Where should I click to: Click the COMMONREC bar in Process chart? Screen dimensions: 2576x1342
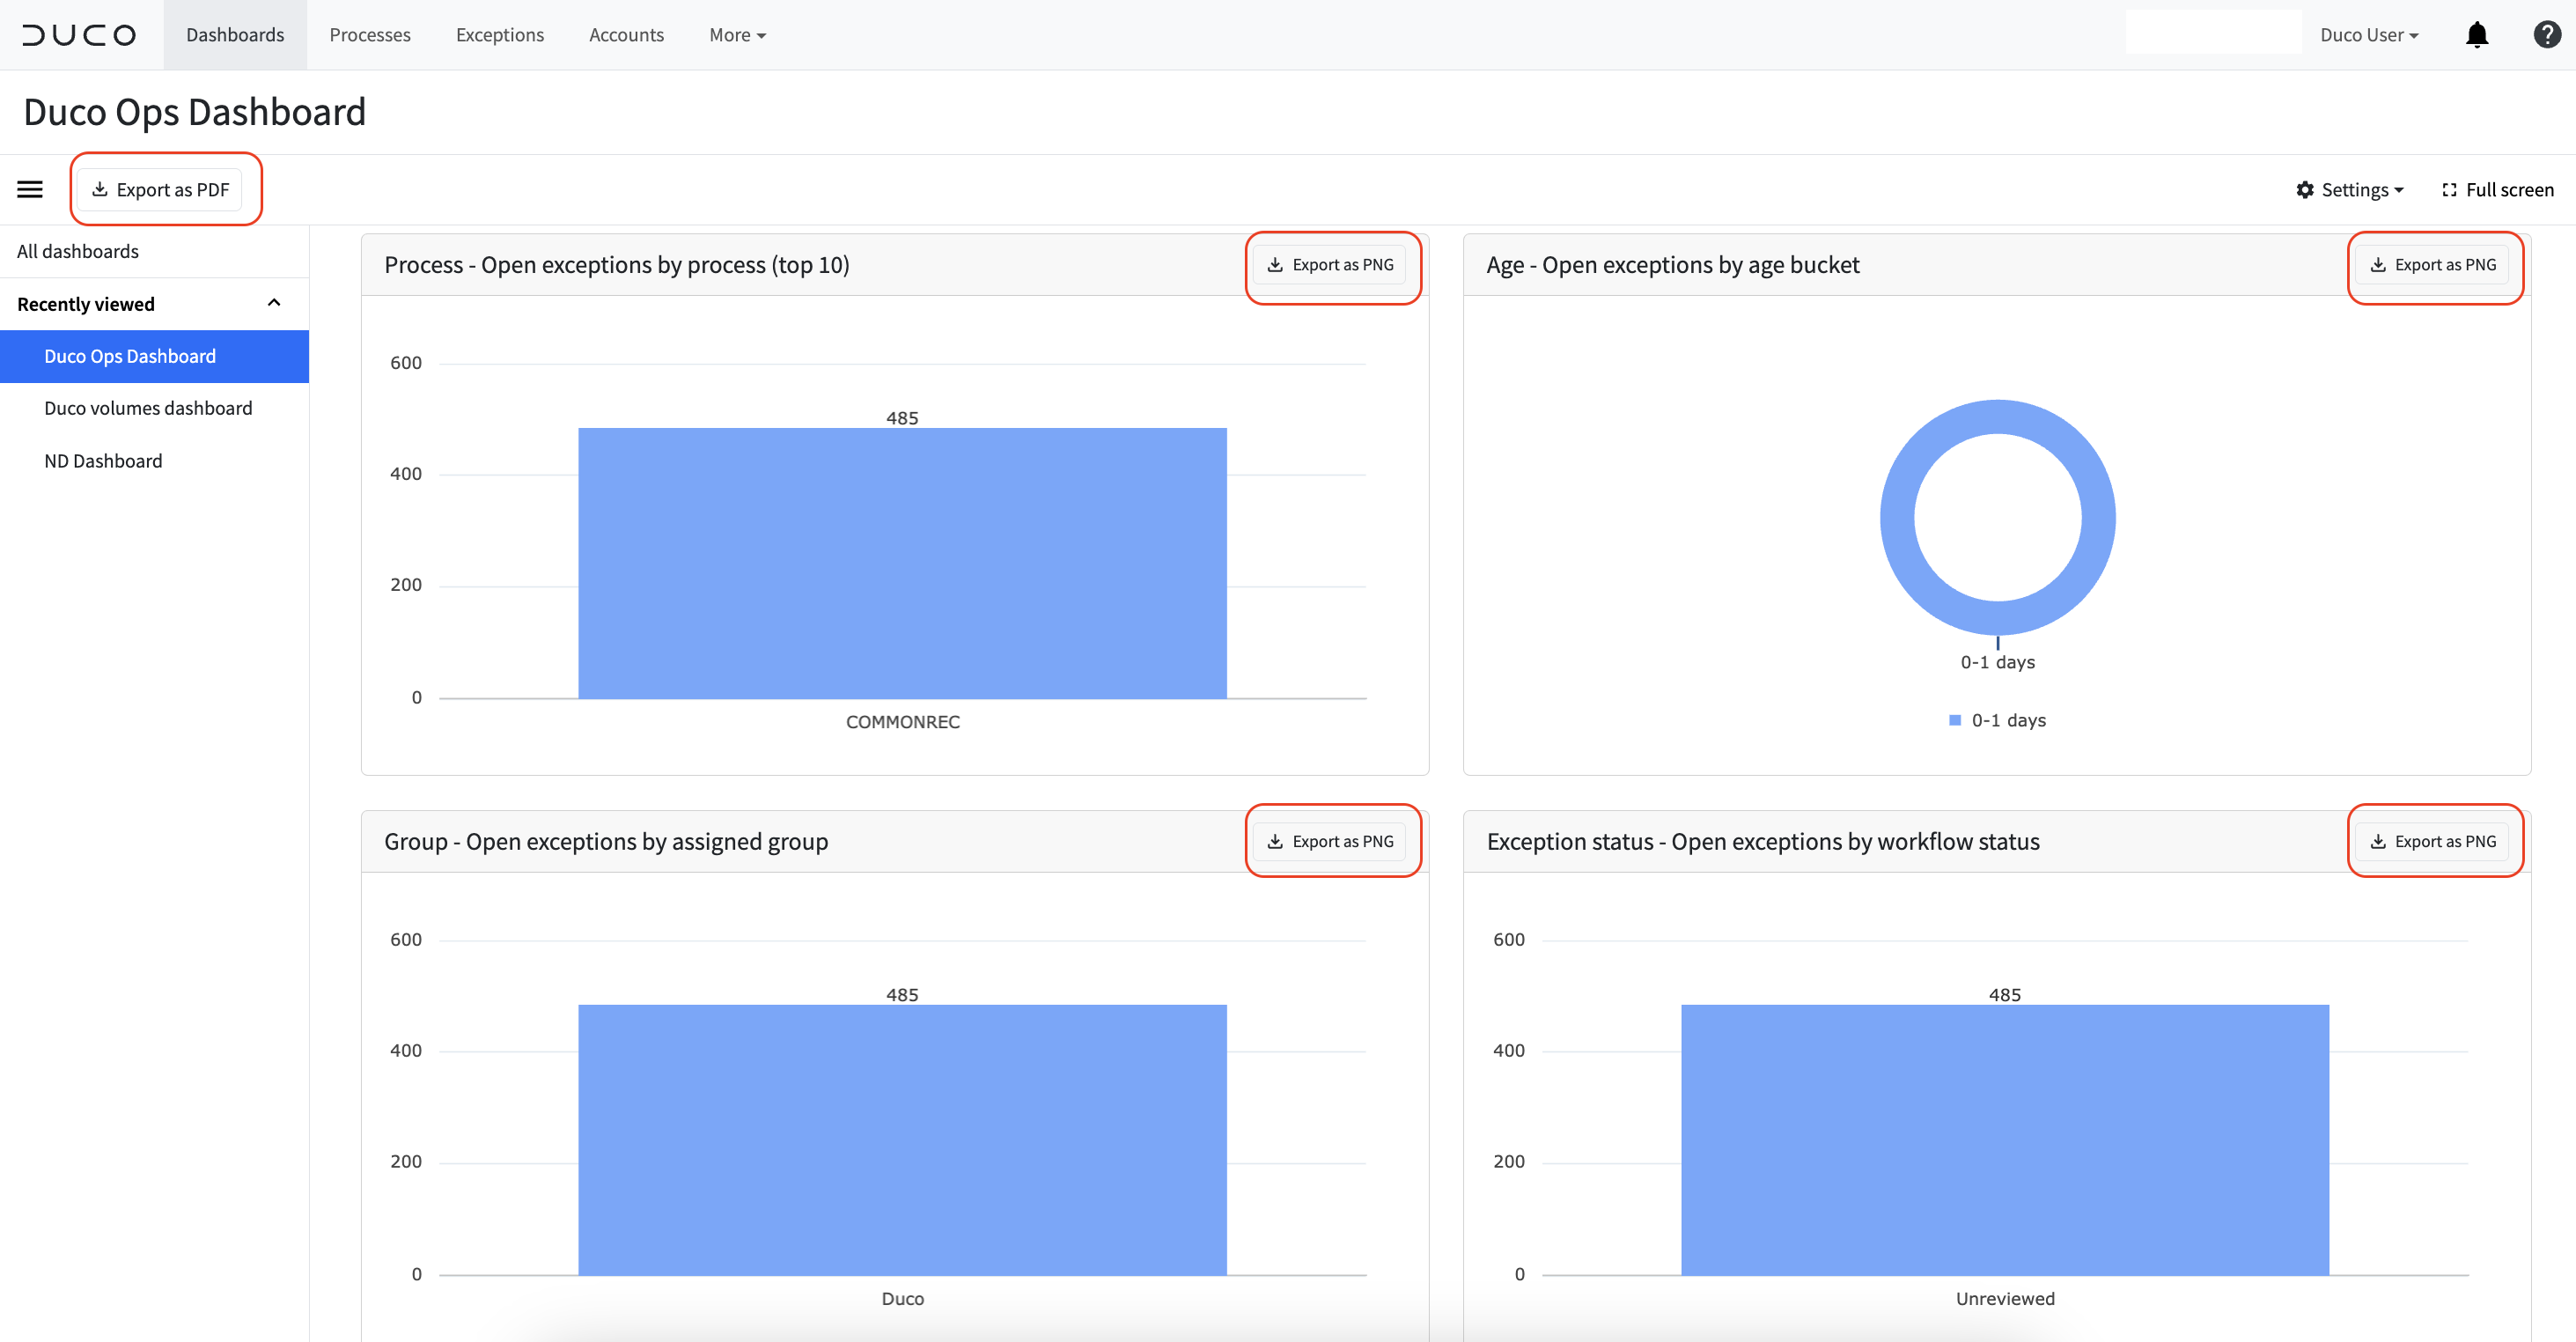click(x=902, y=563)
